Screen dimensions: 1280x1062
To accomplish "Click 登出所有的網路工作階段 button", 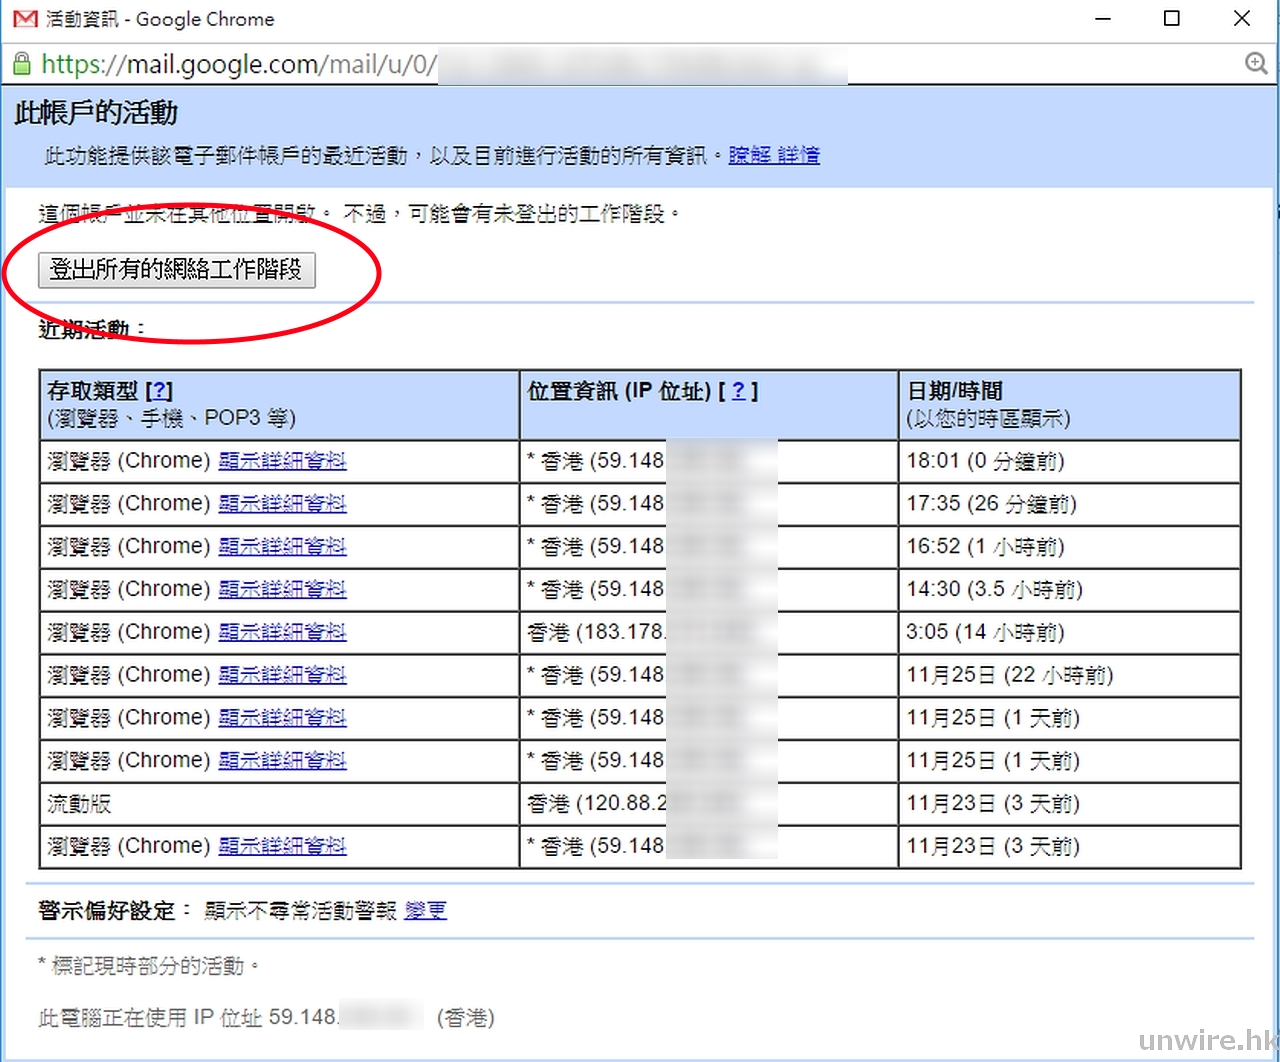I will [x=176, y=270].
